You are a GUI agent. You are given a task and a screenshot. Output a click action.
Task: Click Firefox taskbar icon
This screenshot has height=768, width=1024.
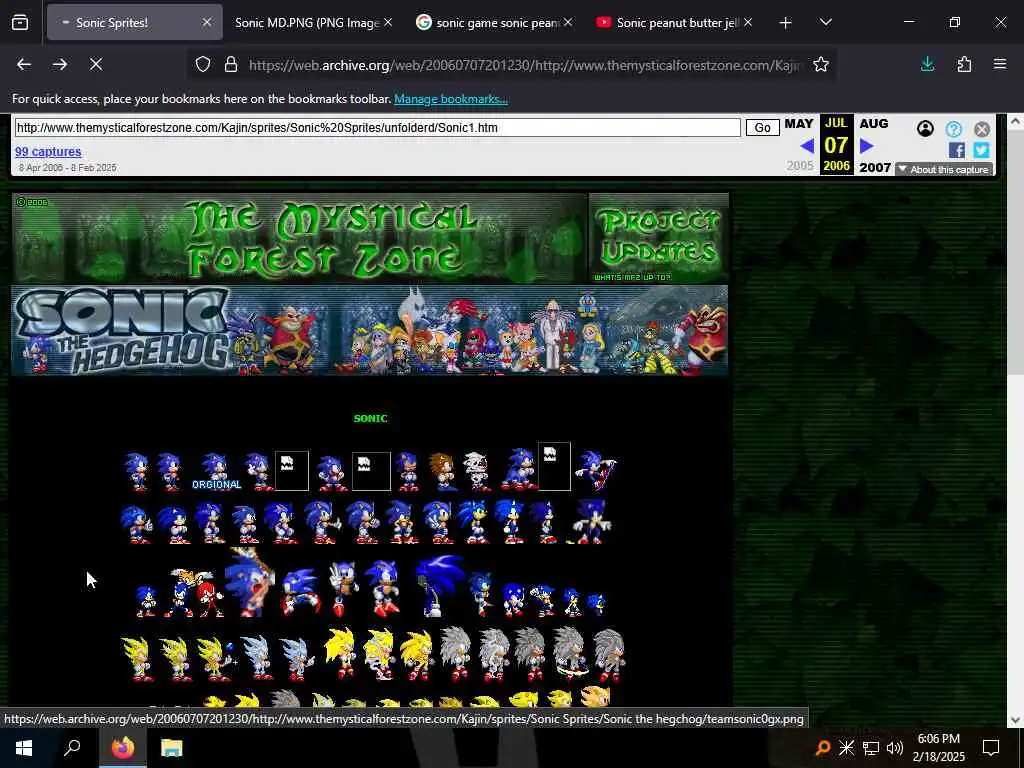123,748
